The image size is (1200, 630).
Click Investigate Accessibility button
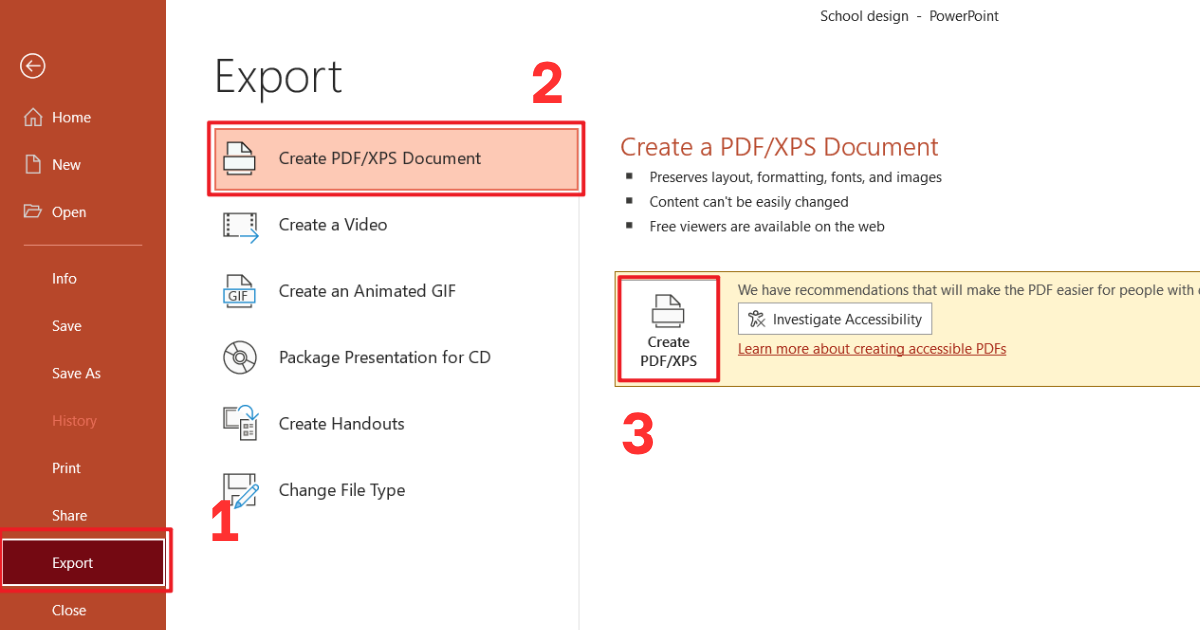[835, 319]
